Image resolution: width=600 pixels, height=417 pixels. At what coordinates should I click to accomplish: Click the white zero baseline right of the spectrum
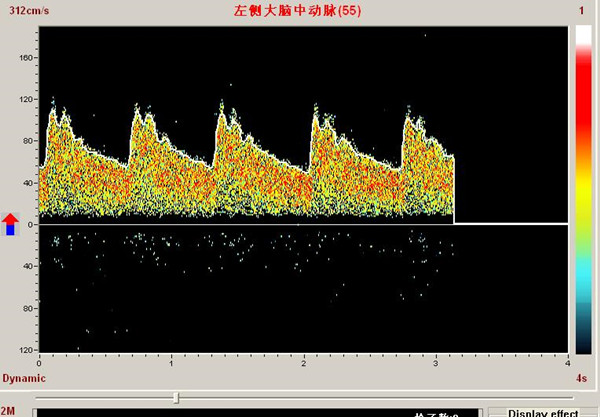coord(510,224)
